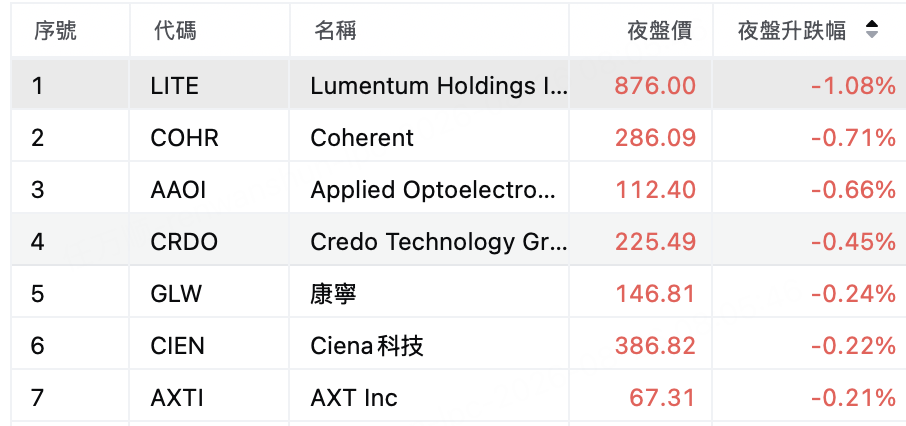Select the Coherent stock name
906x426 pixels.
[x=362, y=138]
